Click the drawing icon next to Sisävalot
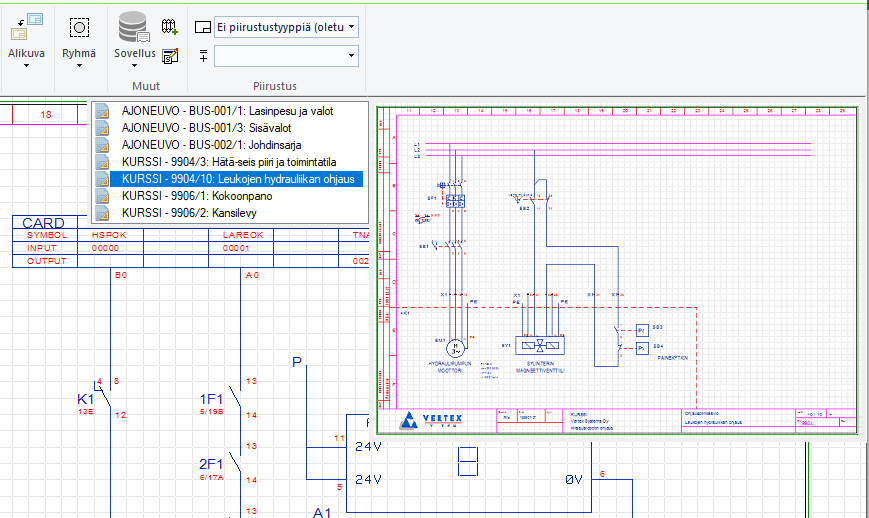 (102, 128)
